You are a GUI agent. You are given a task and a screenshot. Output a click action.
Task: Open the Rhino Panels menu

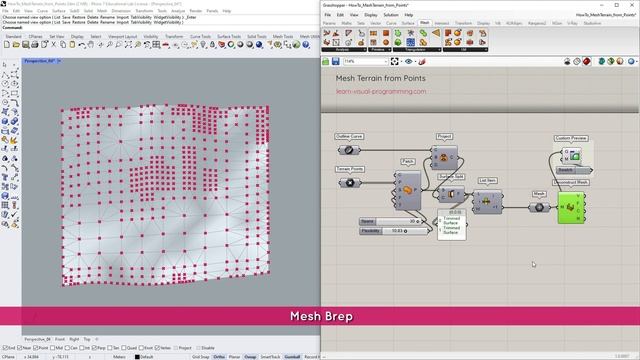(212, 11)
